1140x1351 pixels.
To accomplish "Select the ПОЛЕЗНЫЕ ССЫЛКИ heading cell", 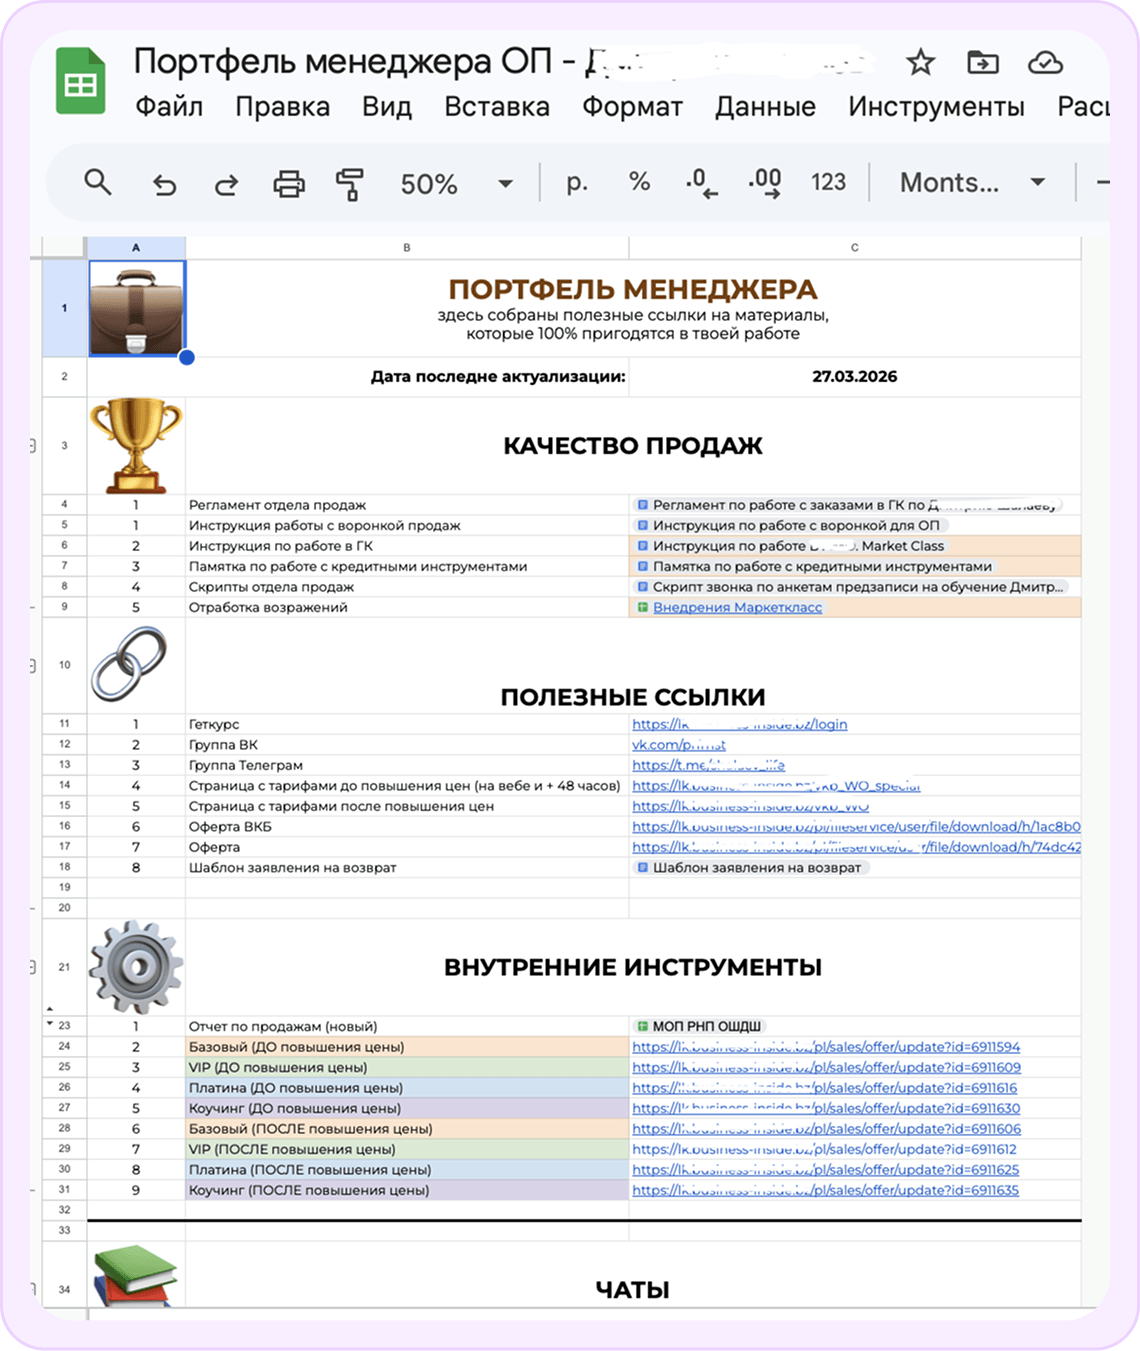I will [633, 665].
